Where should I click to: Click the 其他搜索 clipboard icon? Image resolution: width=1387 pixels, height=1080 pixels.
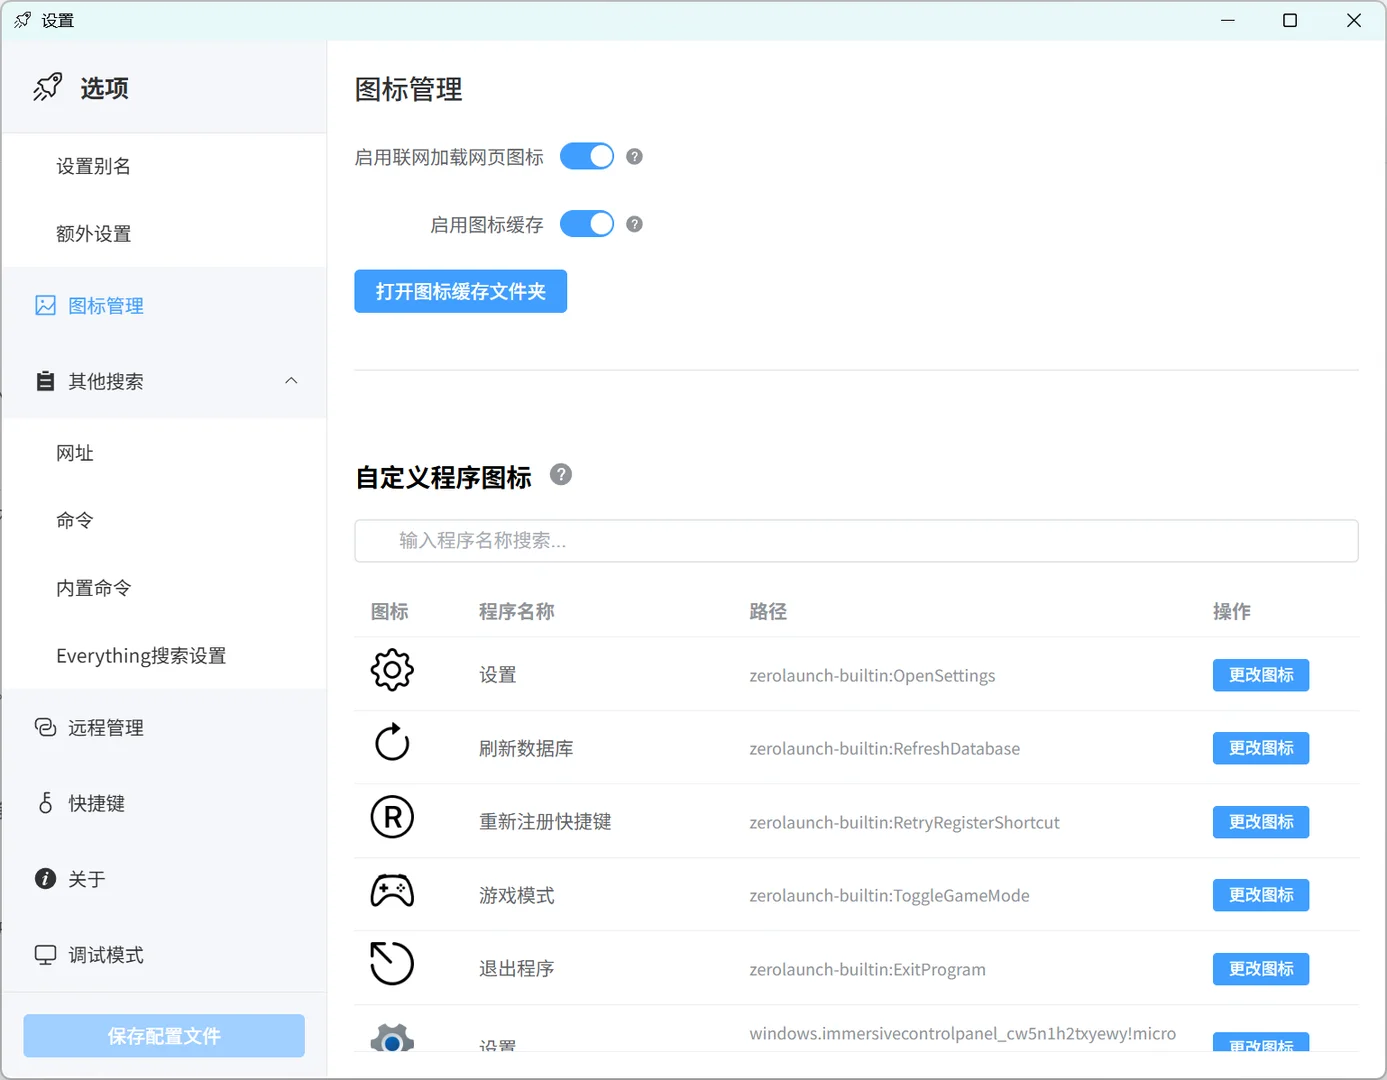pos(45,381)
